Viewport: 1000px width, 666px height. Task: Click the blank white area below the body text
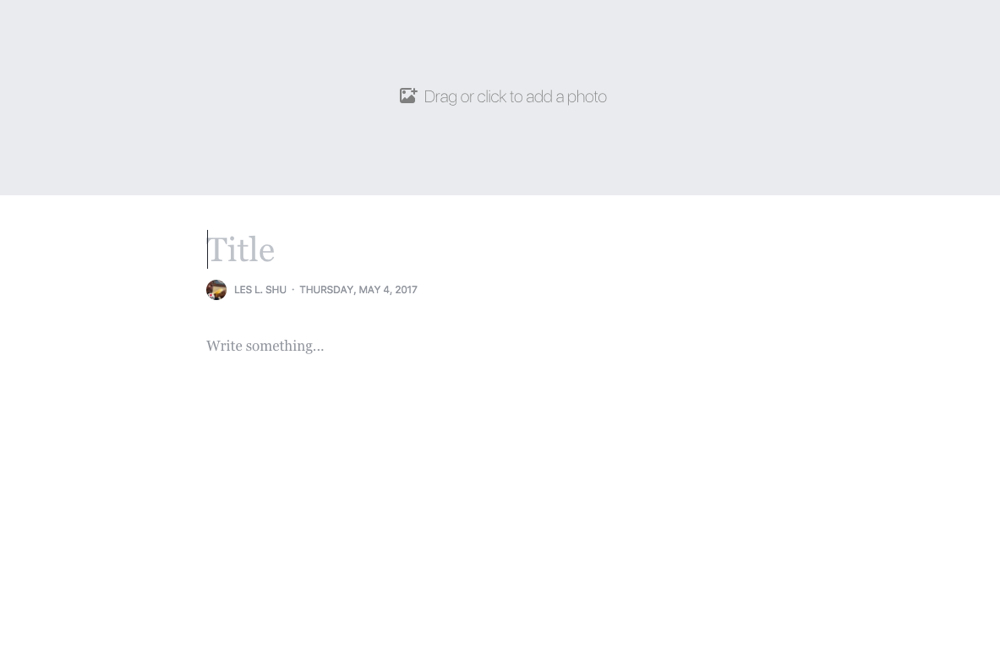tap(500, 510)
